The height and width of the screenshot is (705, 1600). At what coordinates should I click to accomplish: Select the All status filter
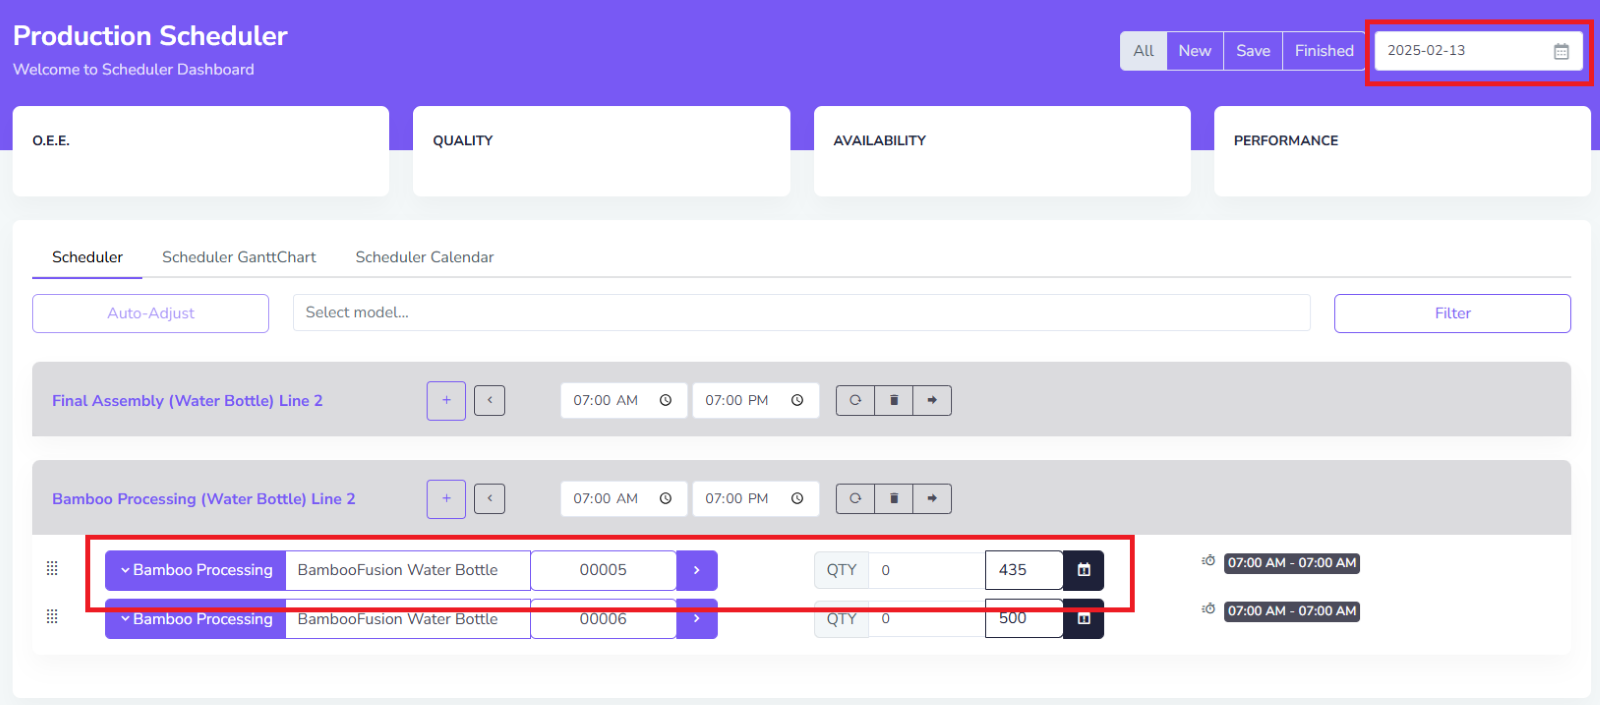[x=1143, y=51]
